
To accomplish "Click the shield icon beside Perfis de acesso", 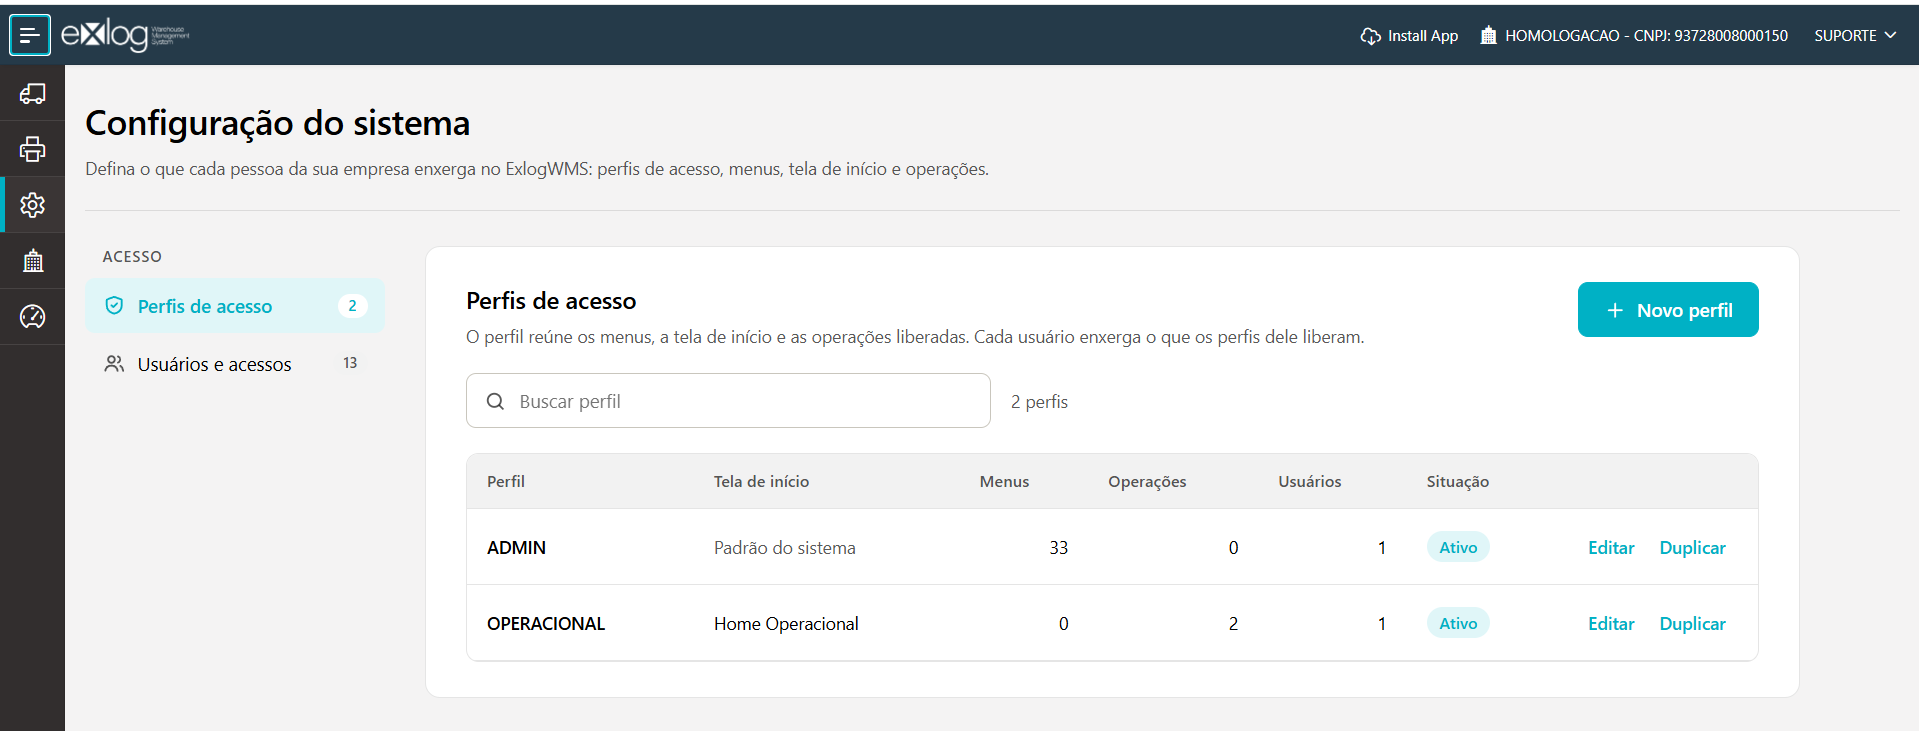I will 115,306.
